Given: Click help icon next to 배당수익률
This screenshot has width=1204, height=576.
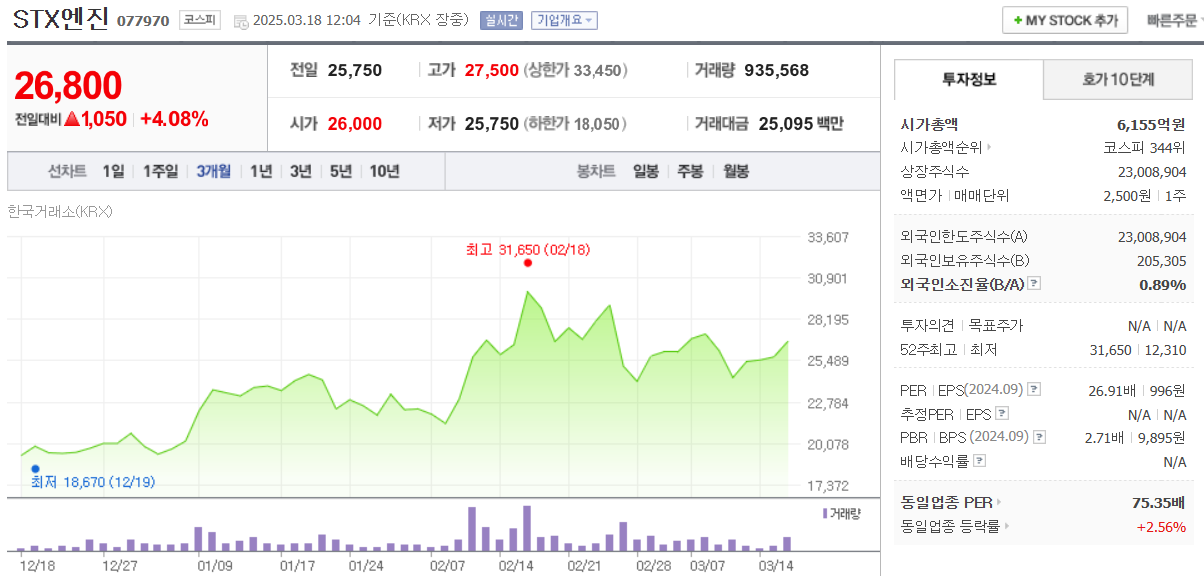Looking at the screenshot, I should tap(979, 461).
